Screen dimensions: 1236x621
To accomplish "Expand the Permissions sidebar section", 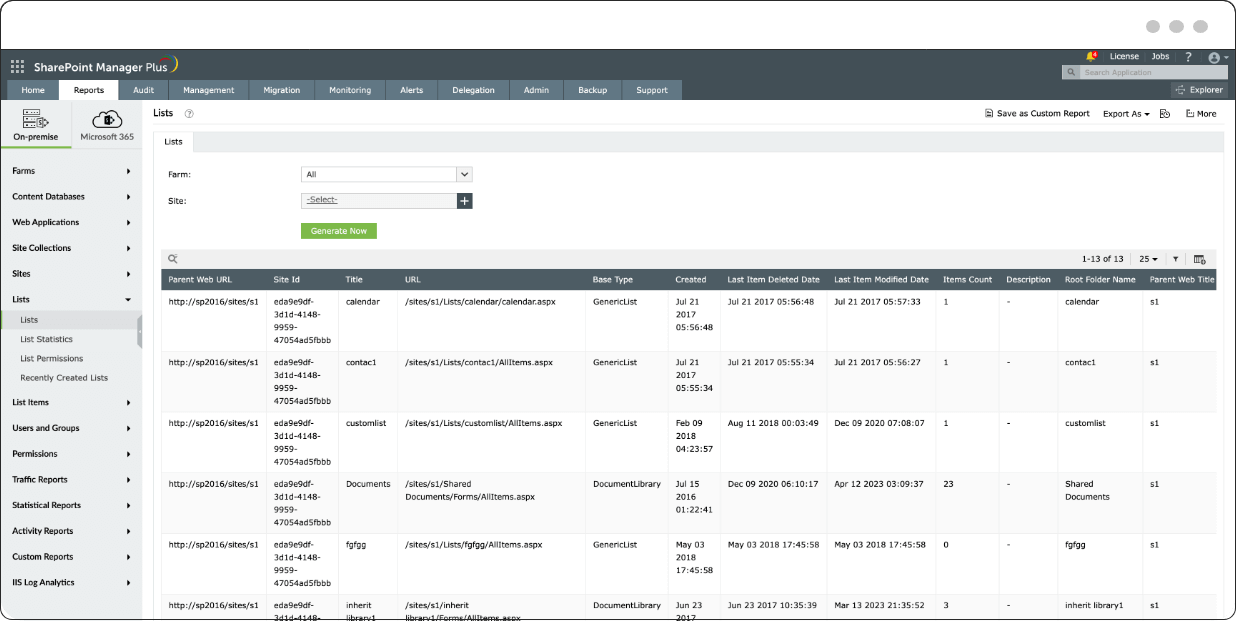I will click(71, 454).
